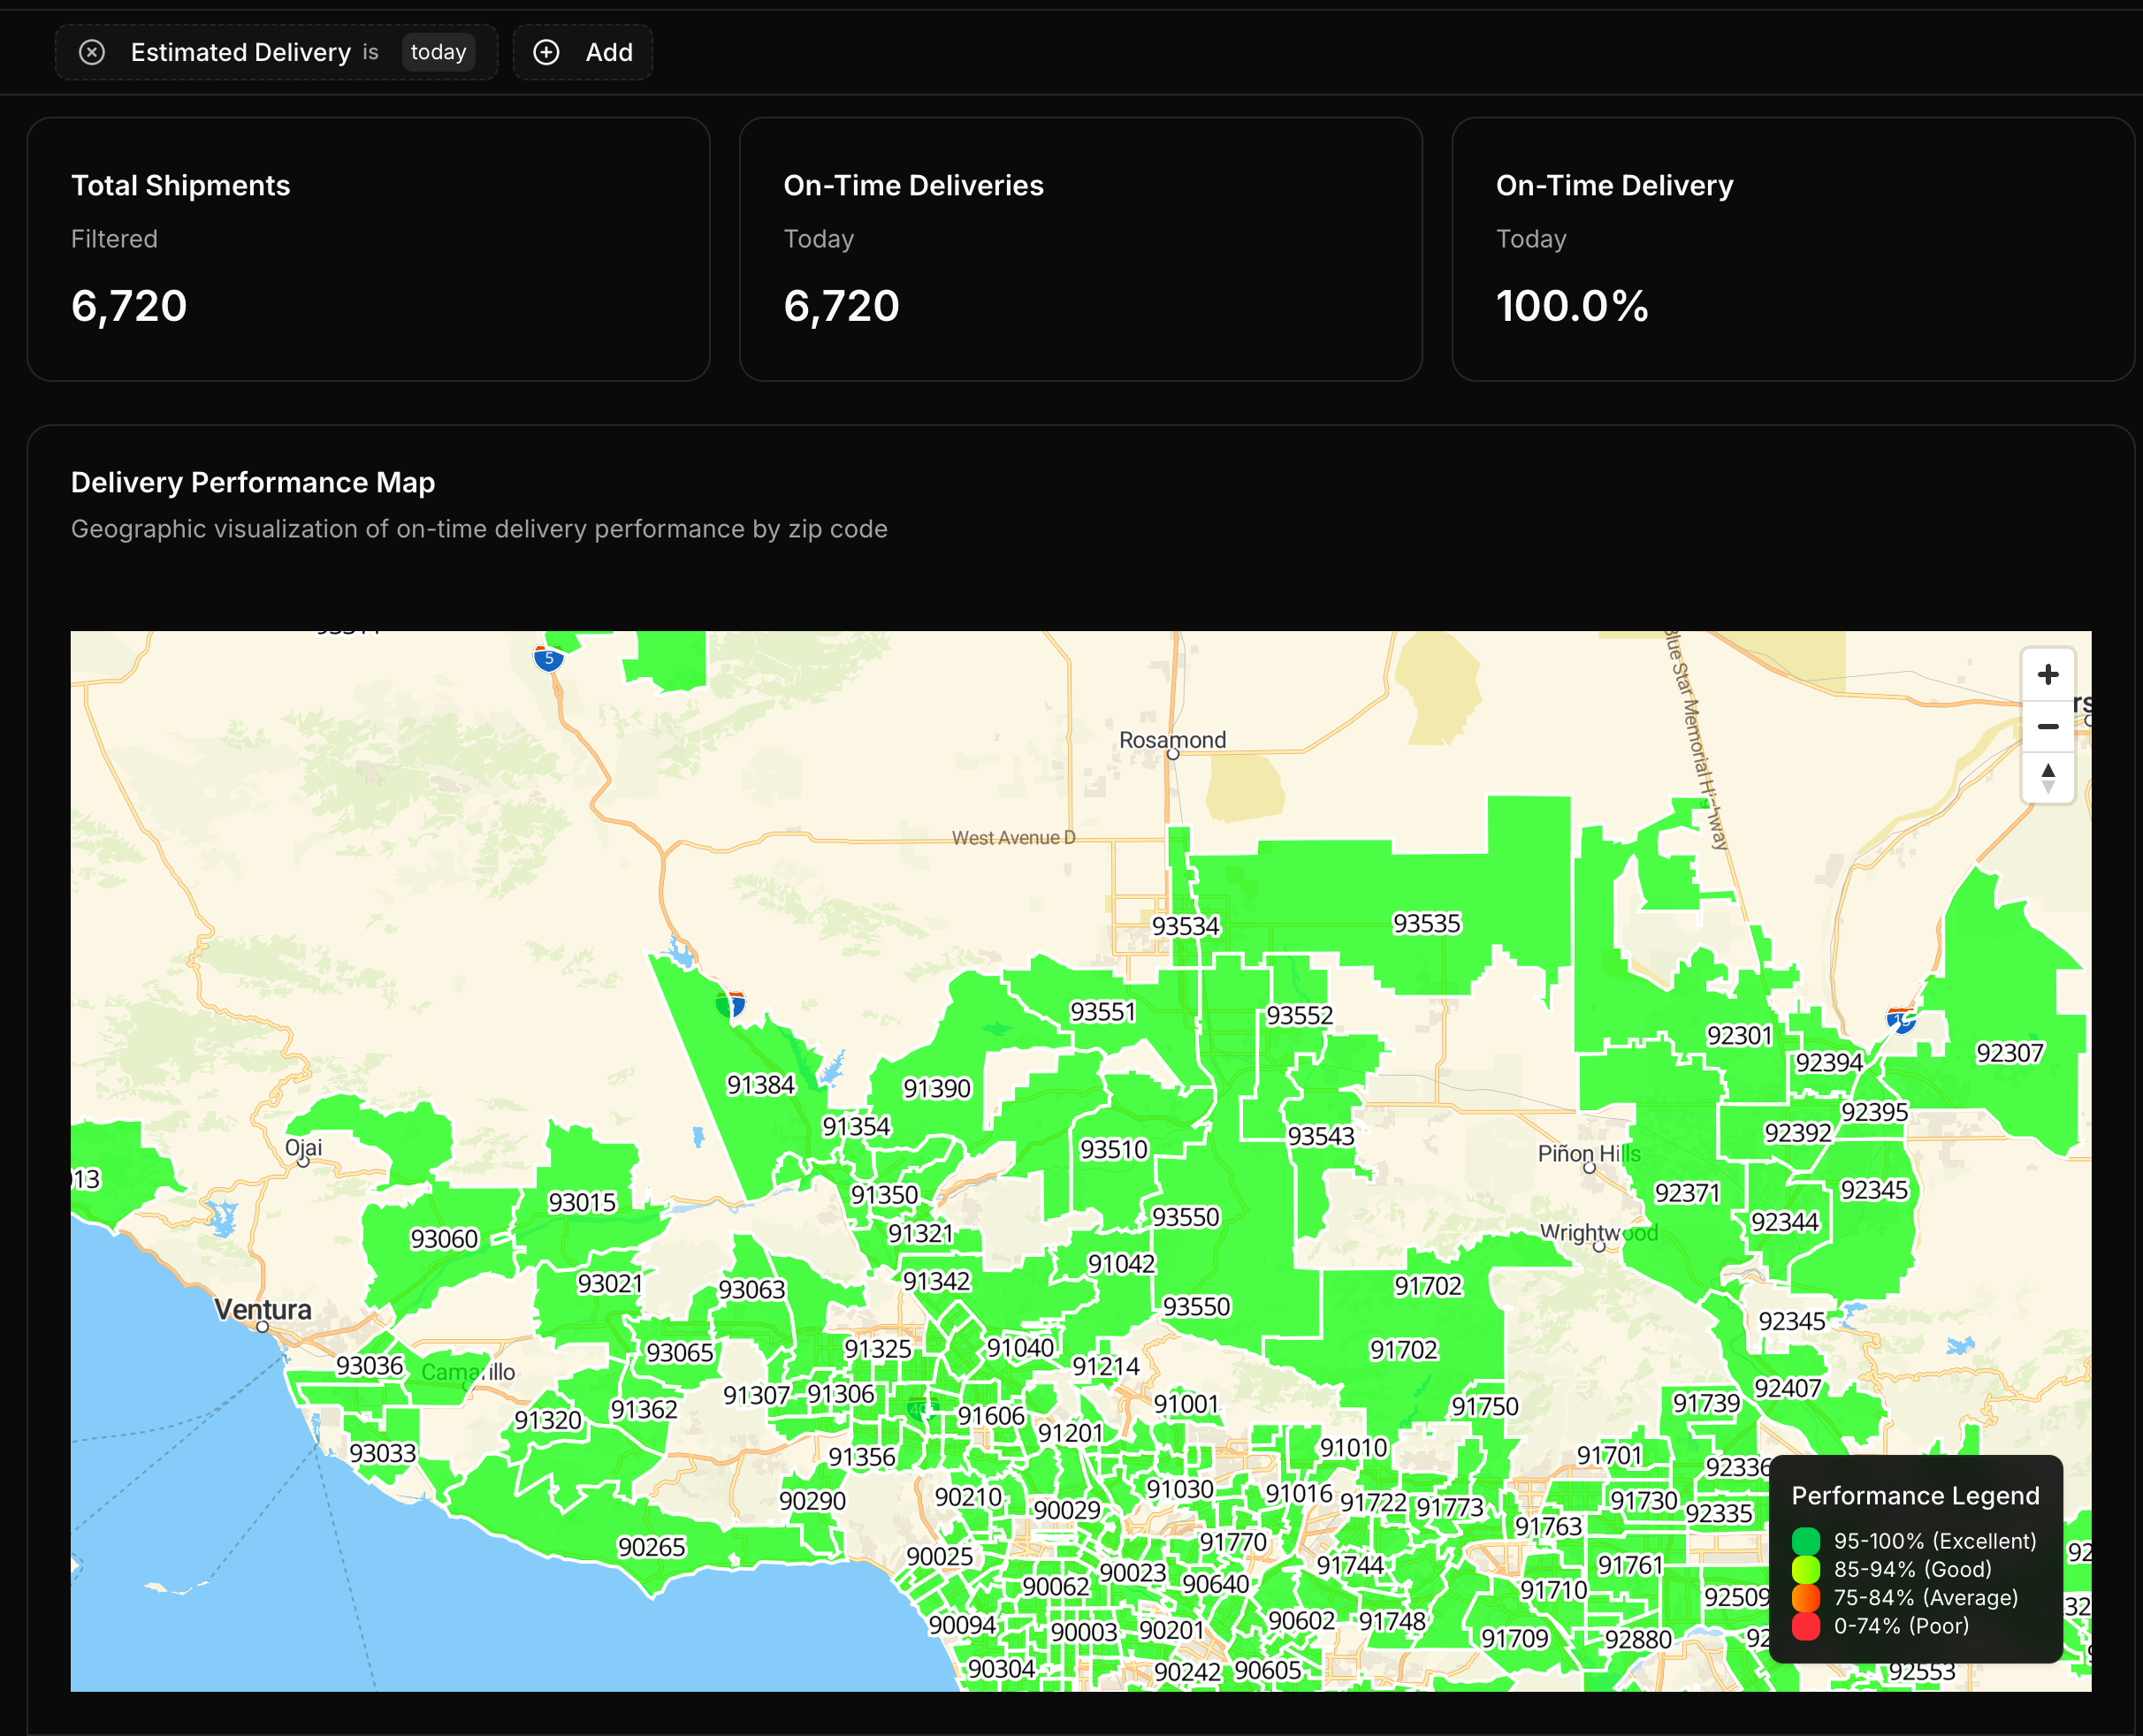Open the 'is' operator selector
2143x1736 pixels.
(x=370, y=52)
